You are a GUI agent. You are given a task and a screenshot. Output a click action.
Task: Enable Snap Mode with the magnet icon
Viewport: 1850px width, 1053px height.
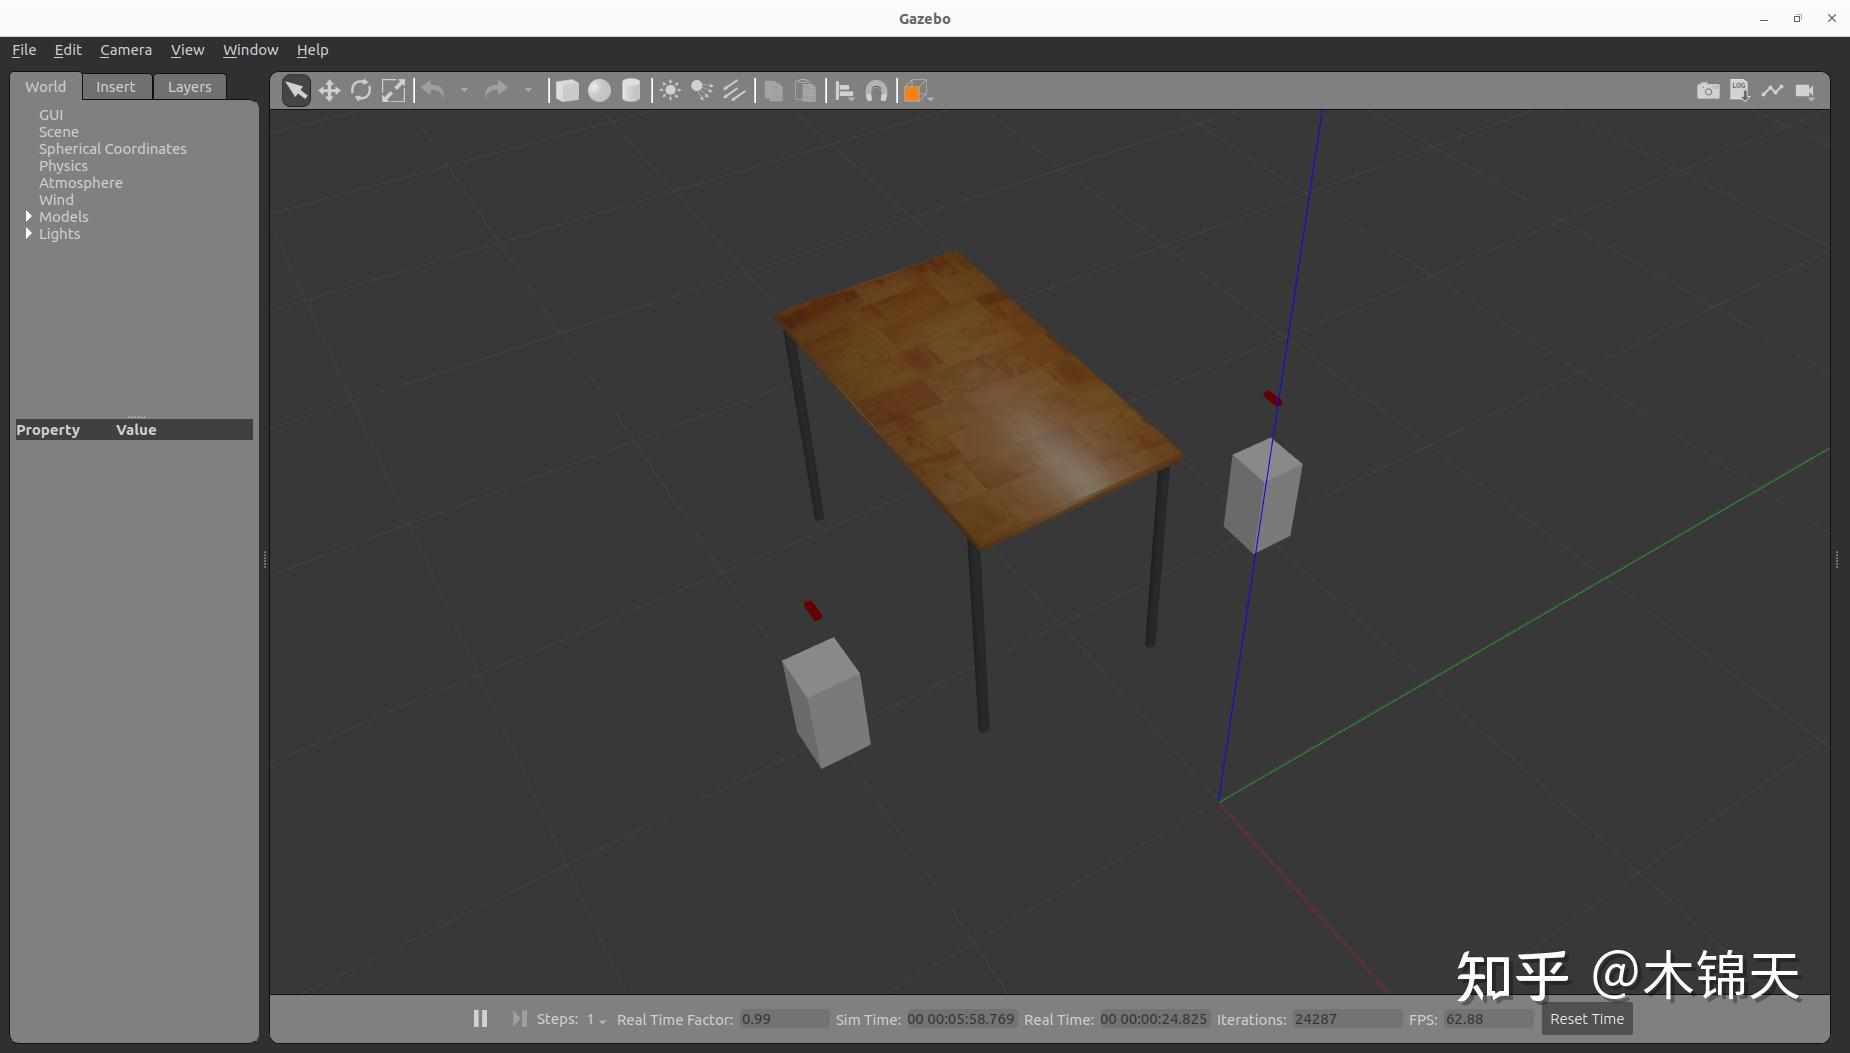[x=877, y=90]
